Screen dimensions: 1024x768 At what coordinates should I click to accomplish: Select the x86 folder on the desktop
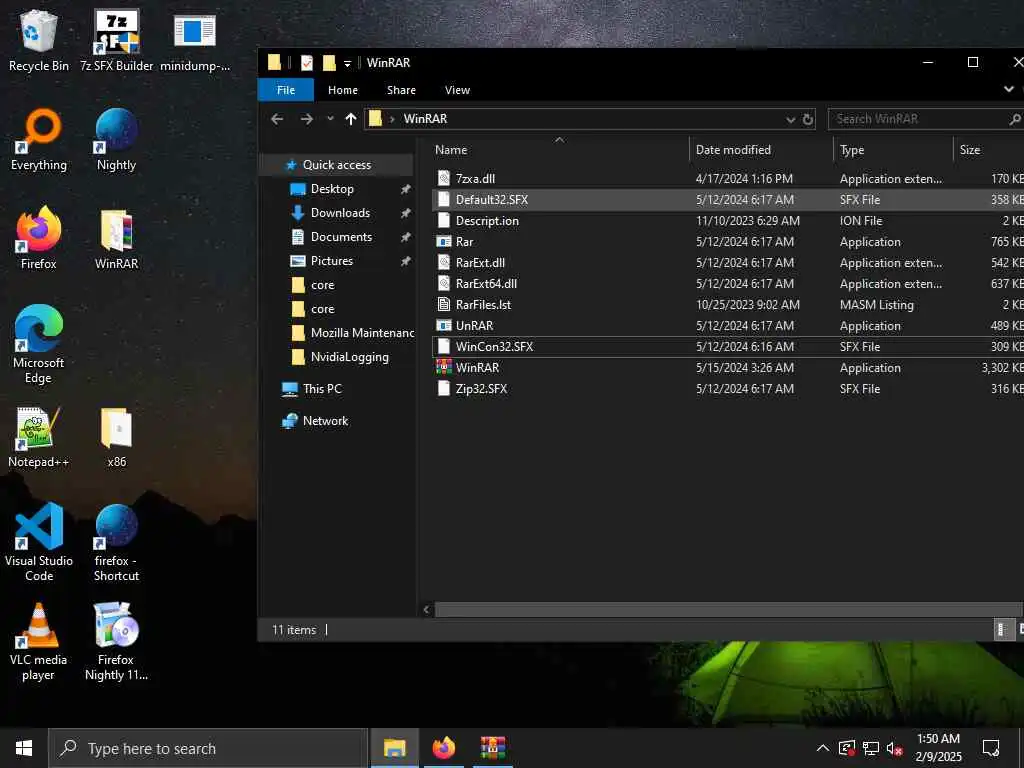pyautogui.click(x=116, y=437)
